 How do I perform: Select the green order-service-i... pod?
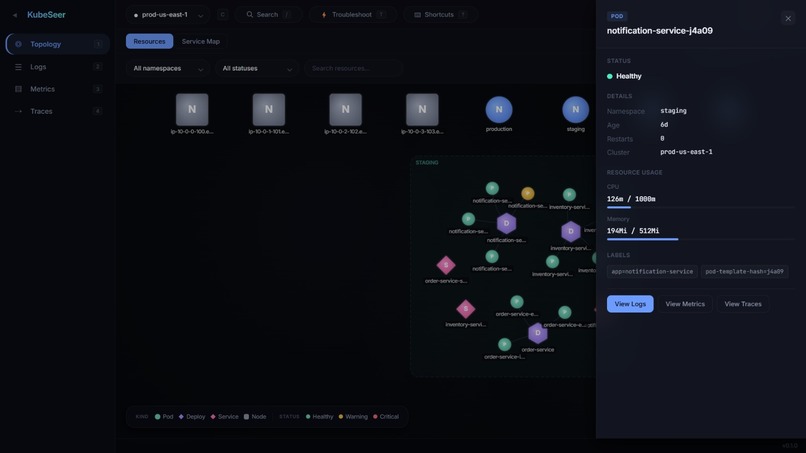pos(504,344)
